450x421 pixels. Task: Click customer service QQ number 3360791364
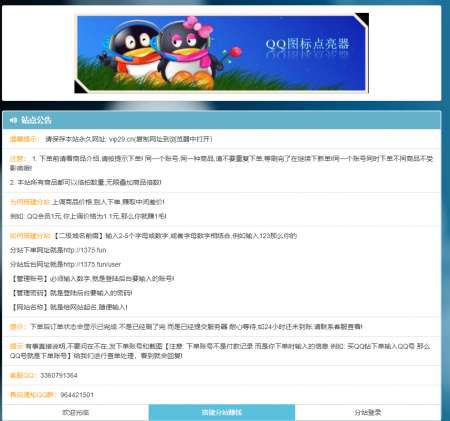click(59, 375)
